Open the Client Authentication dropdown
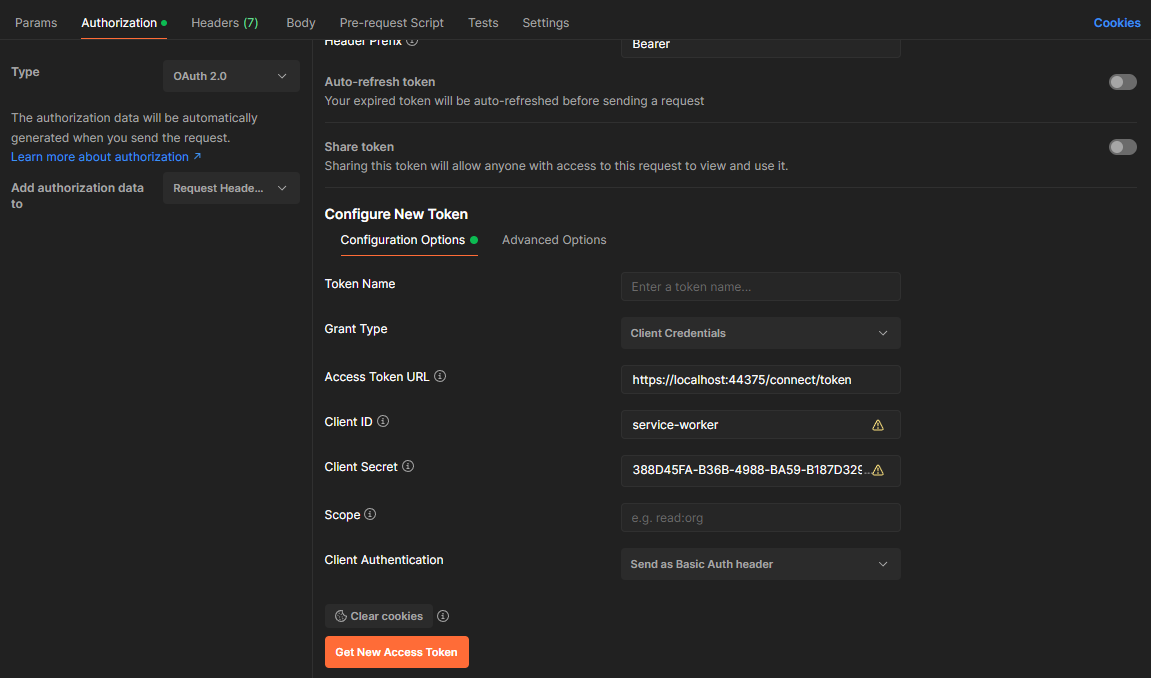The height and width of the screenshot is (678, 1151). [760, 564]
